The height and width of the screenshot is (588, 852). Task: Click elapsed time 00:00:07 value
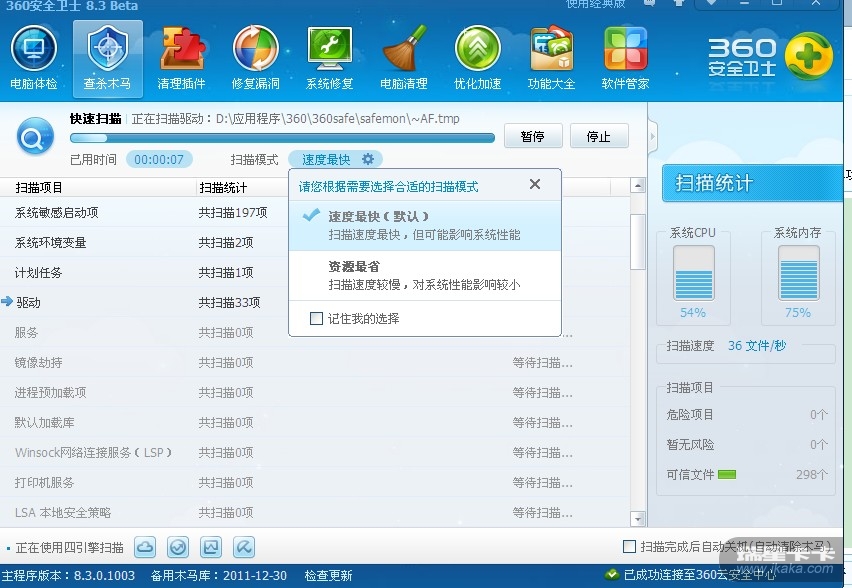pyautogui.click(x=159, y=159)
